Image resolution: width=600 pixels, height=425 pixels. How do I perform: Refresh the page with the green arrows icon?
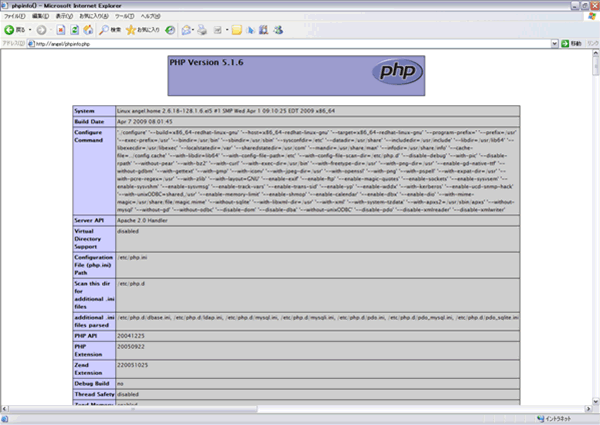coord(75,30)
